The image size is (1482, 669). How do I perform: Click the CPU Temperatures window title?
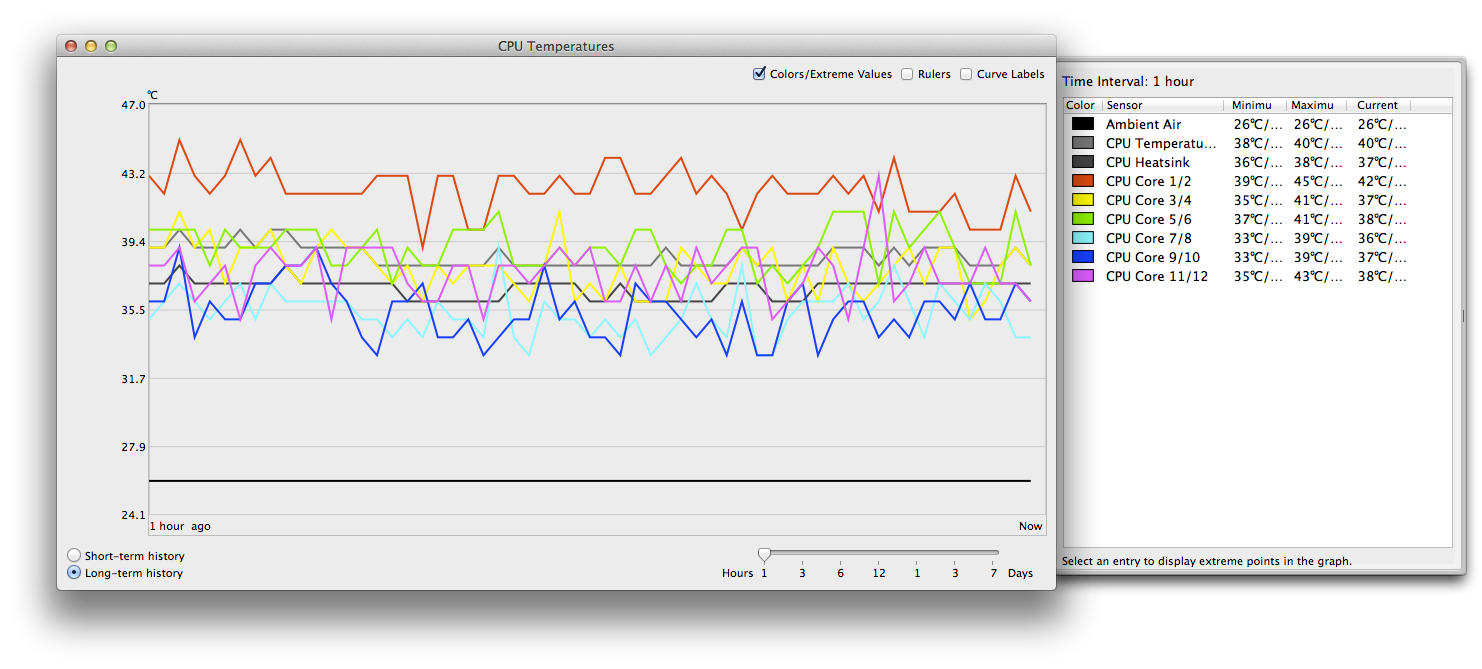click(556, 46)
